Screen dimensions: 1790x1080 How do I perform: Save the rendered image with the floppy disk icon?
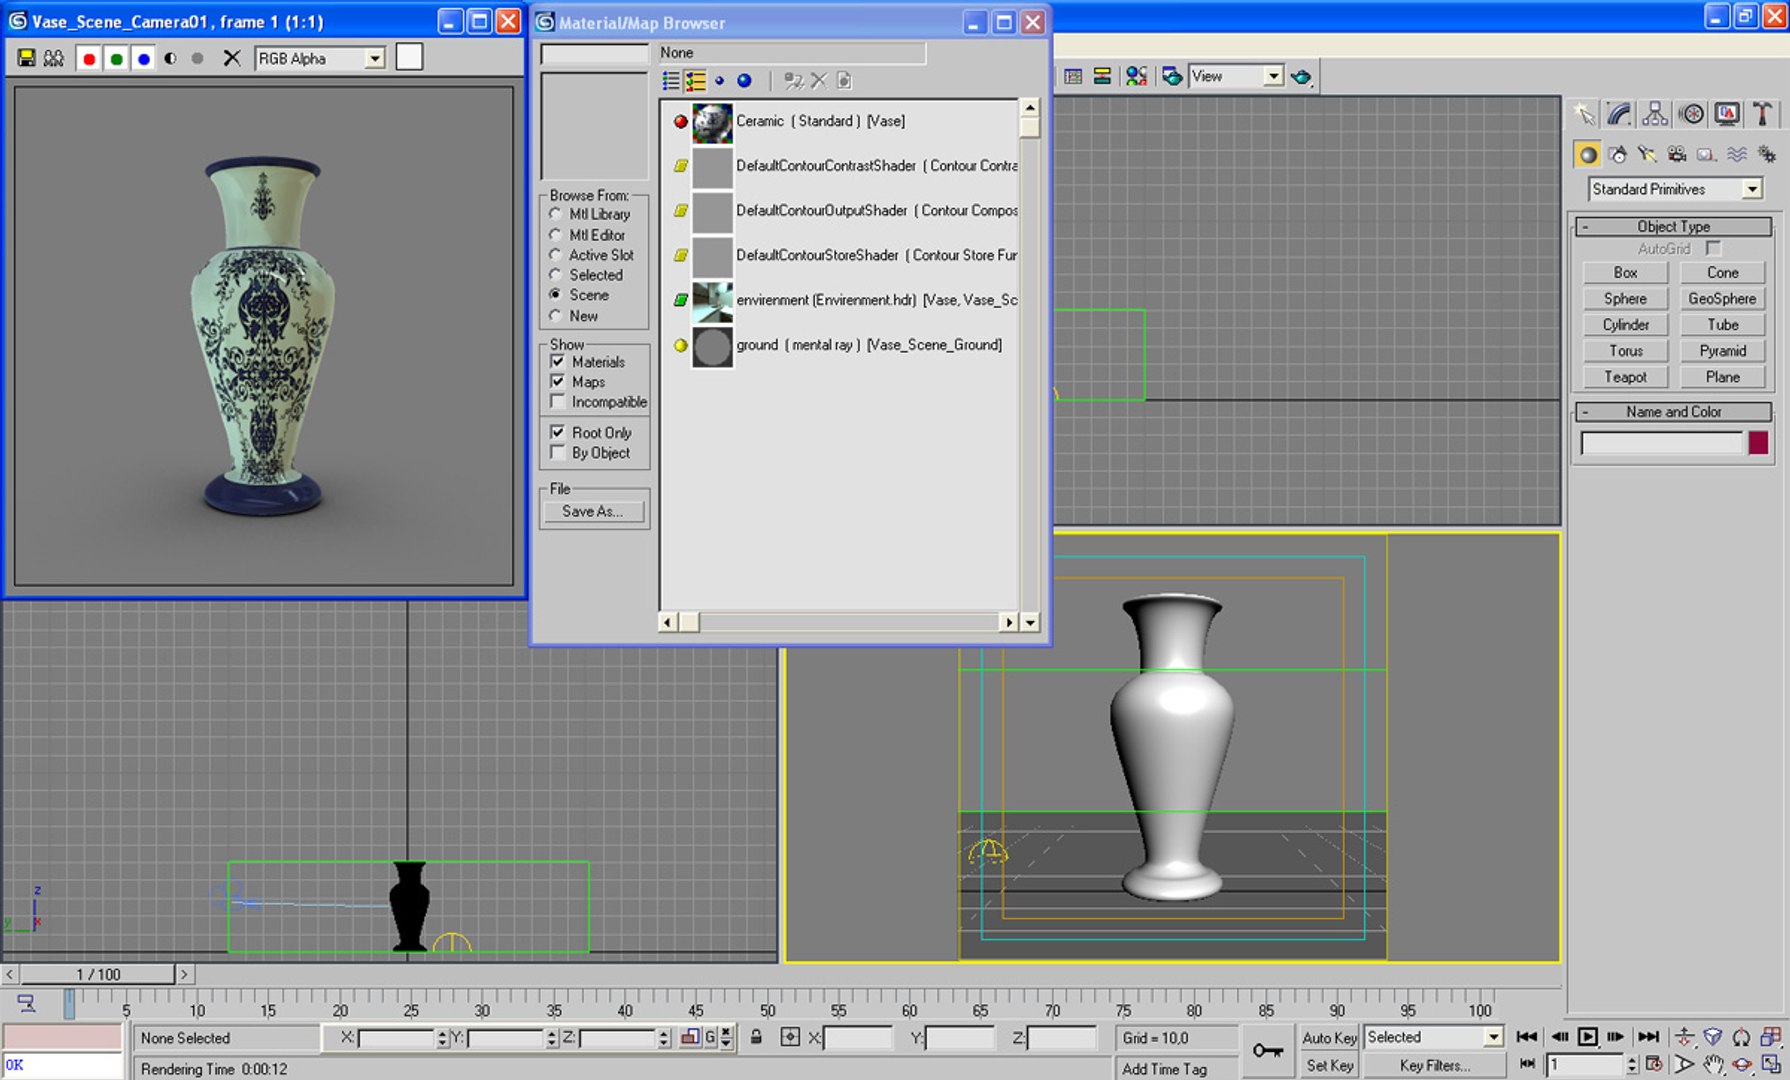26,58
